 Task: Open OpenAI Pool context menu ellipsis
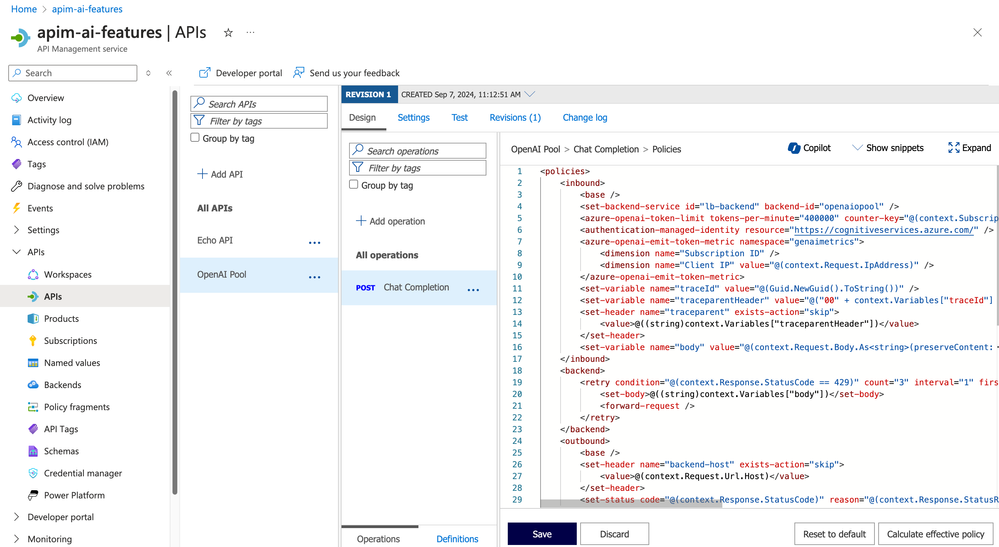(315, 277)
